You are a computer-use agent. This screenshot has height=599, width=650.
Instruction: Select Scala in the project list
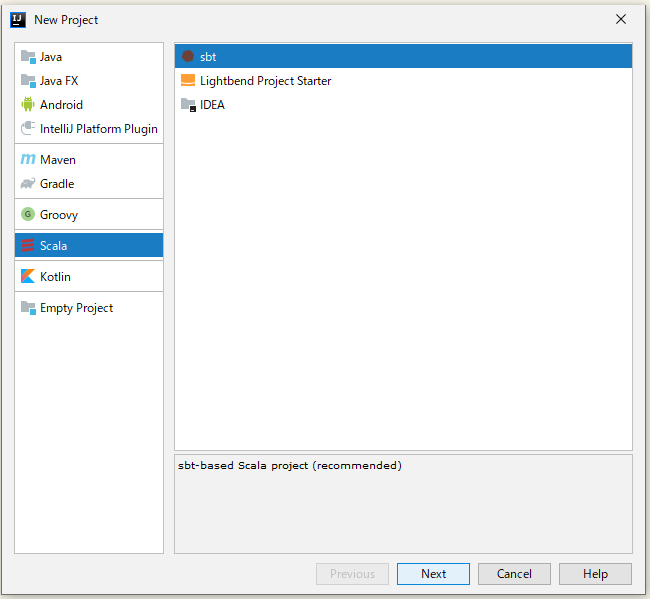pos(89,245)
